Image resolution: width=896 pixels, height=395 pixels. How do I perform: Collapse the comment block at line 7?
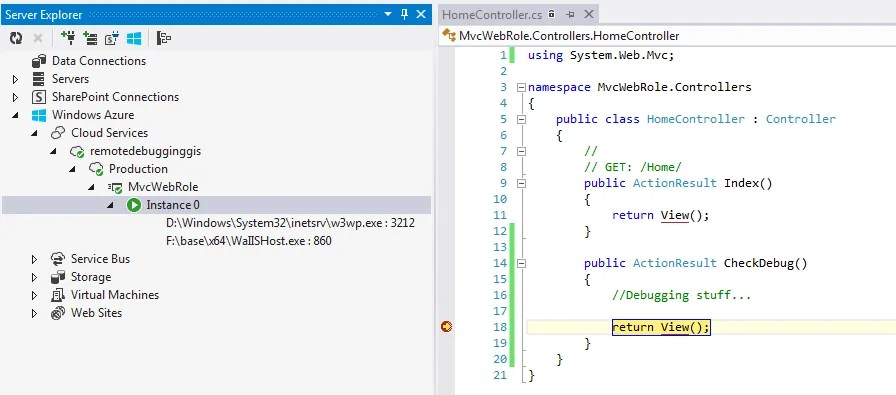(x=521, y=151)
